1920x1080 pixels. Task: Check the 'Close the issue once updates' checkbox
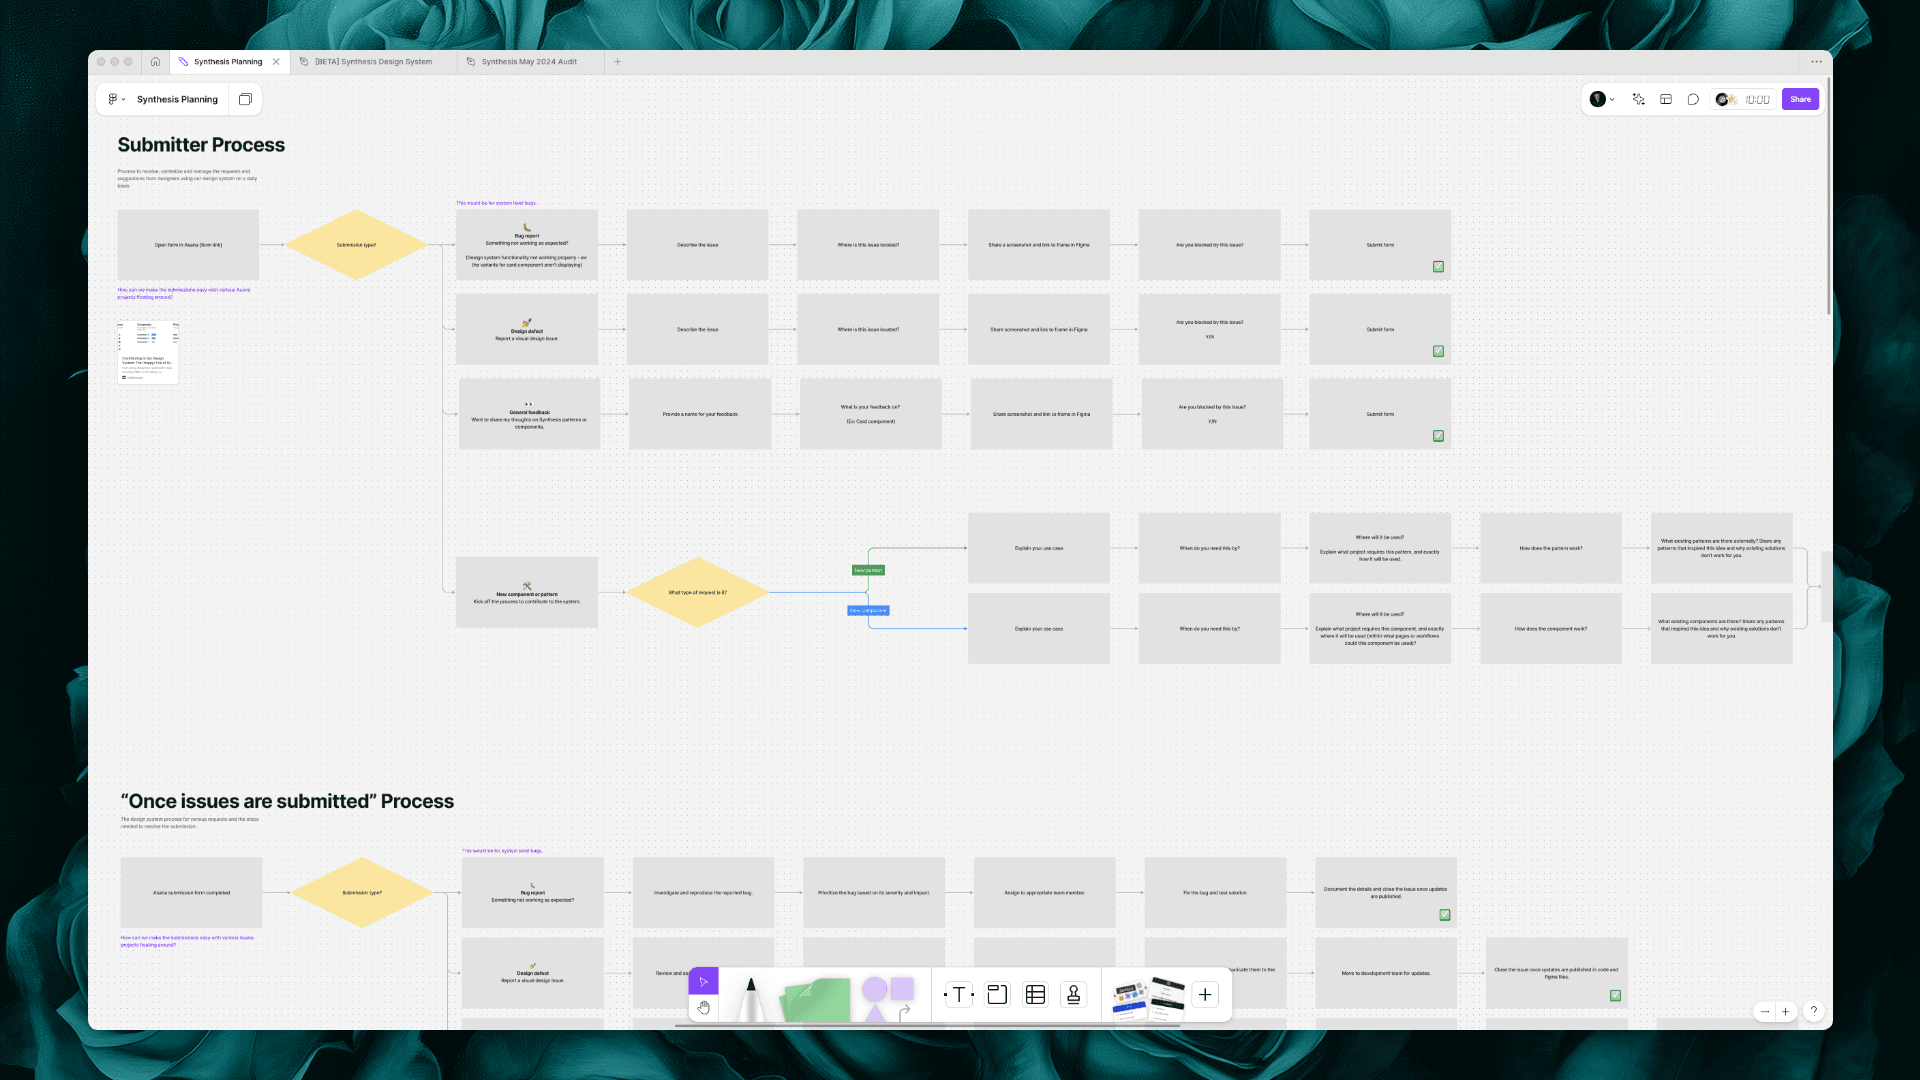[x=1615, y=996]
